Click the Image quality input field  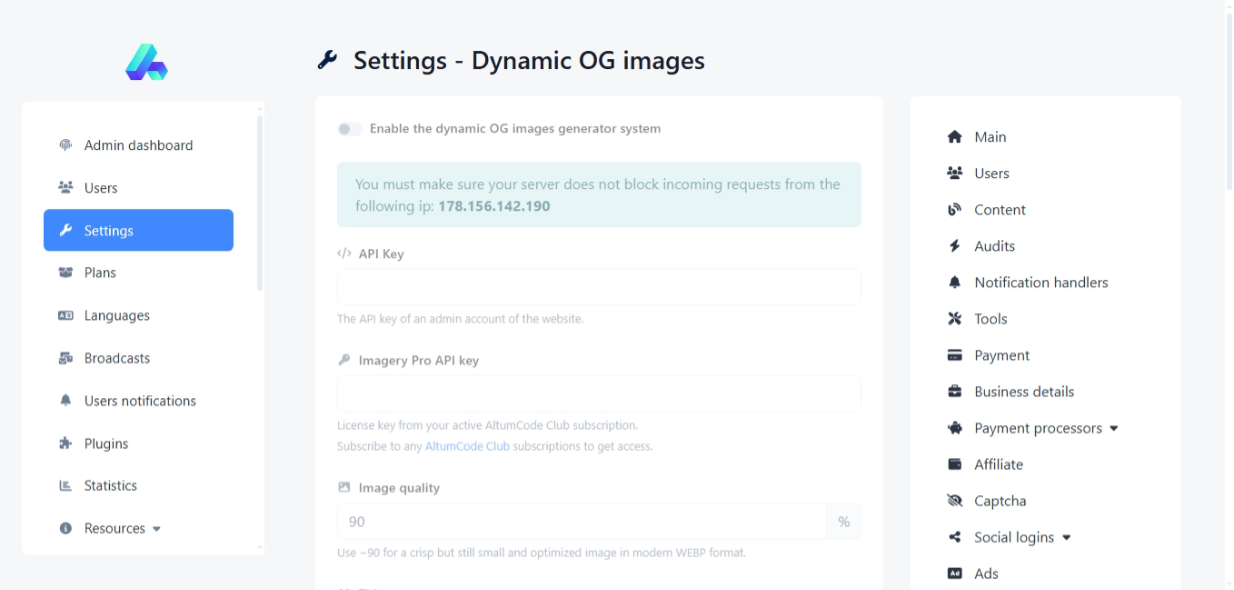click(581, 522)
